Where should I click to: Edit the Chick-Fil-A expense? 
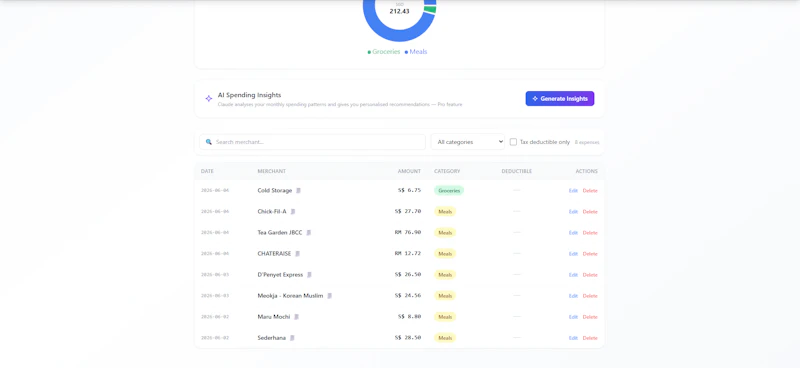573,211
